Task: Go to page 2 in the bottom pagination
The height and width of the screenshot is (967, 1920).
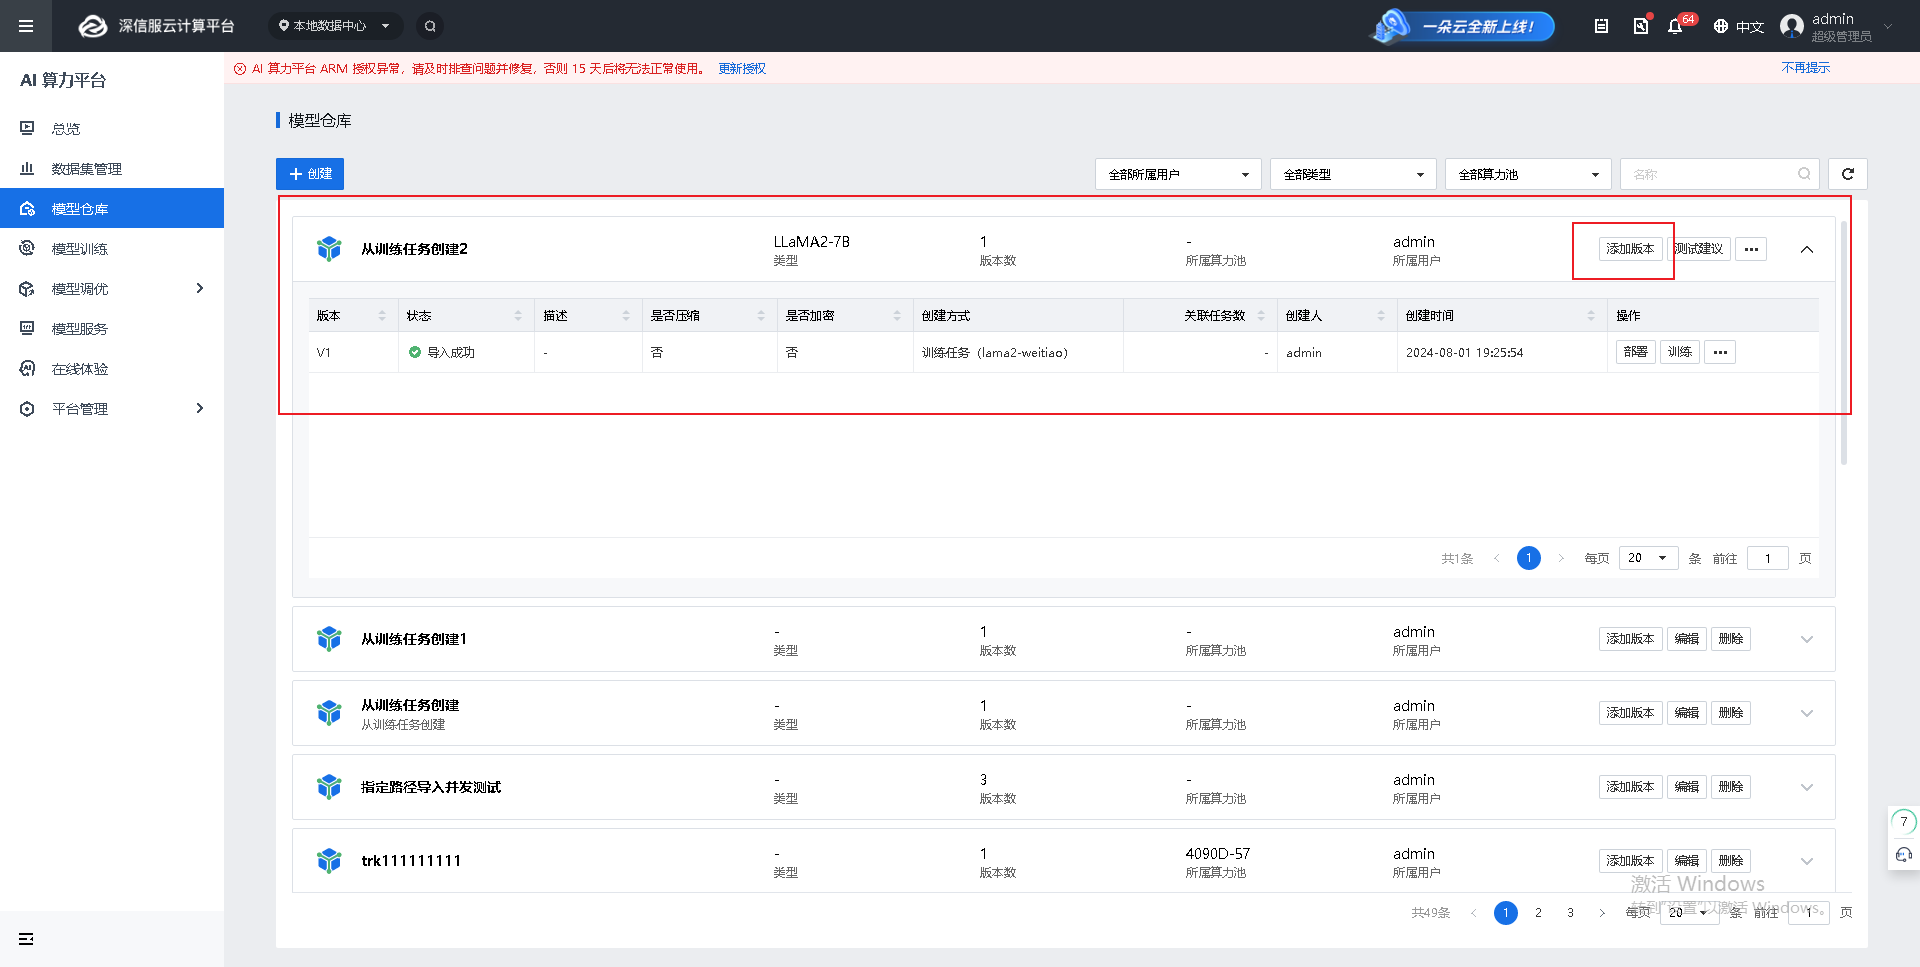Action: tap(1538, 913)
